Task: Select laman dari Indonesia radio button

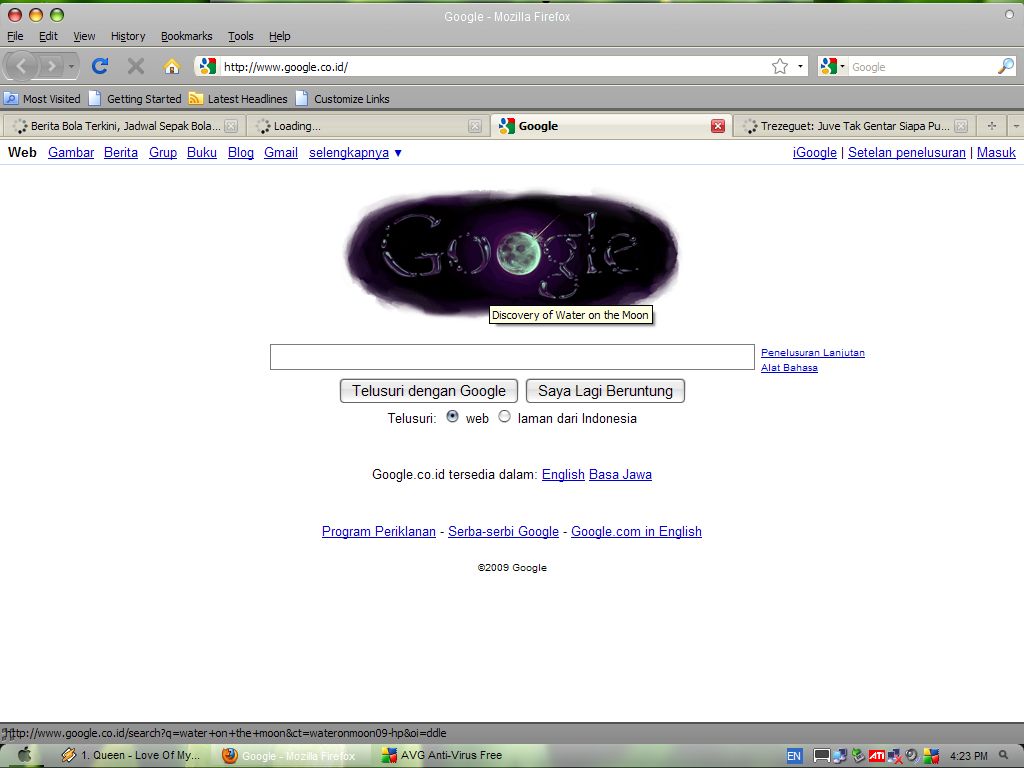Action: click(x=504, y=417)
